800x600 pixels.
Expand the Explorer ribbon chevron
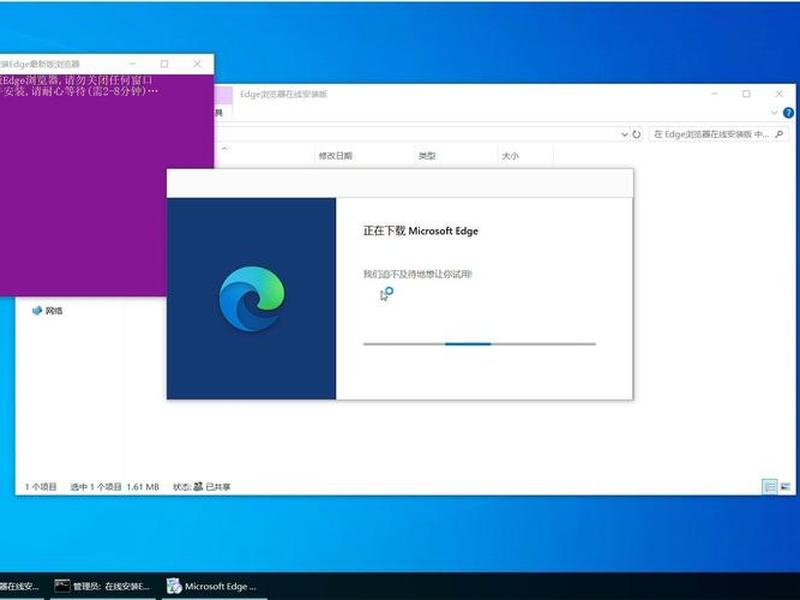pos(774,112)
